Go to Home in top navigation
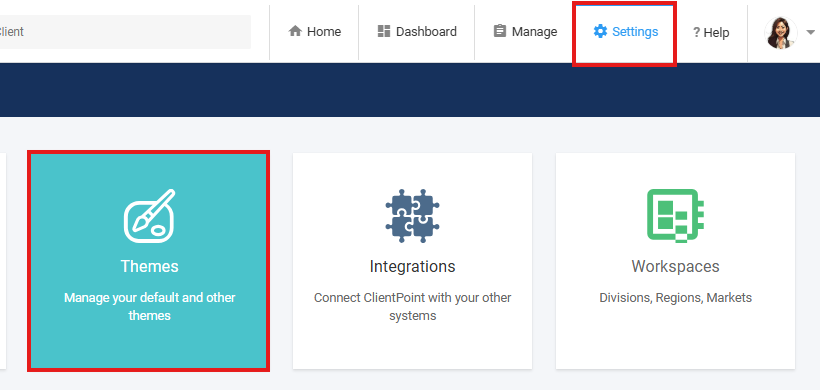 (314, 32)
